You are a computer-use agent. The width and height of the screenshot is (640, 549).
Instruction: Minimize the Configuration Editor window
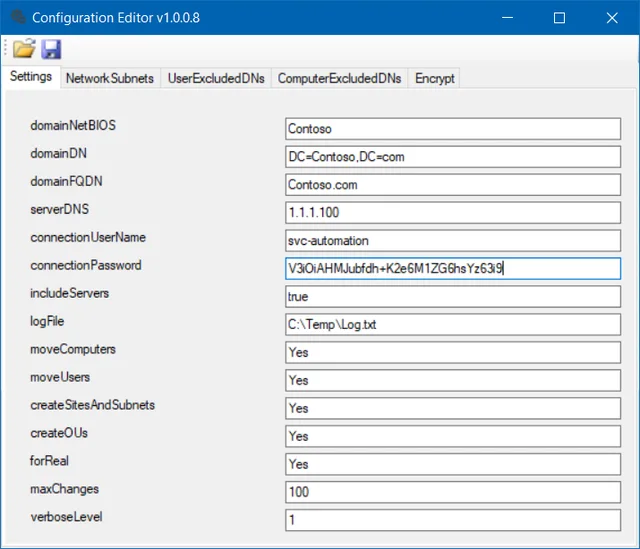coord(507,18)
